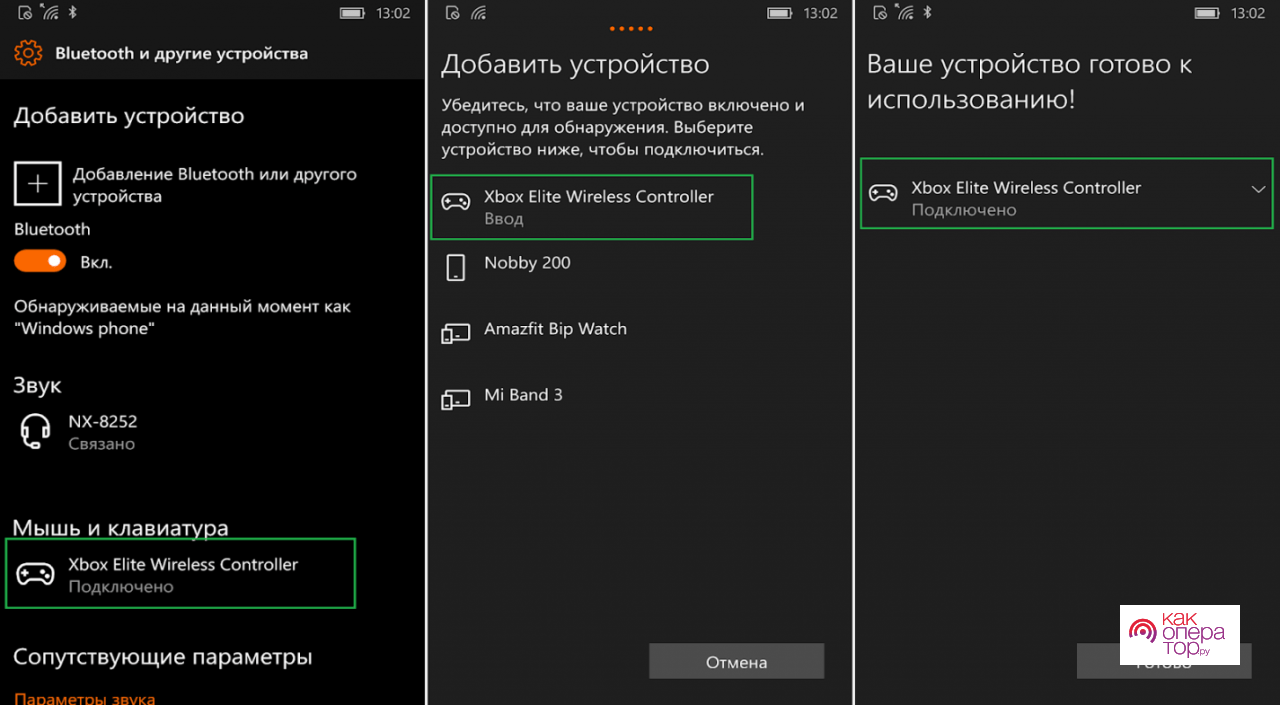
Task: Click the Добавление Bluetooth или другого устройства label
Action: coord(214,185)
